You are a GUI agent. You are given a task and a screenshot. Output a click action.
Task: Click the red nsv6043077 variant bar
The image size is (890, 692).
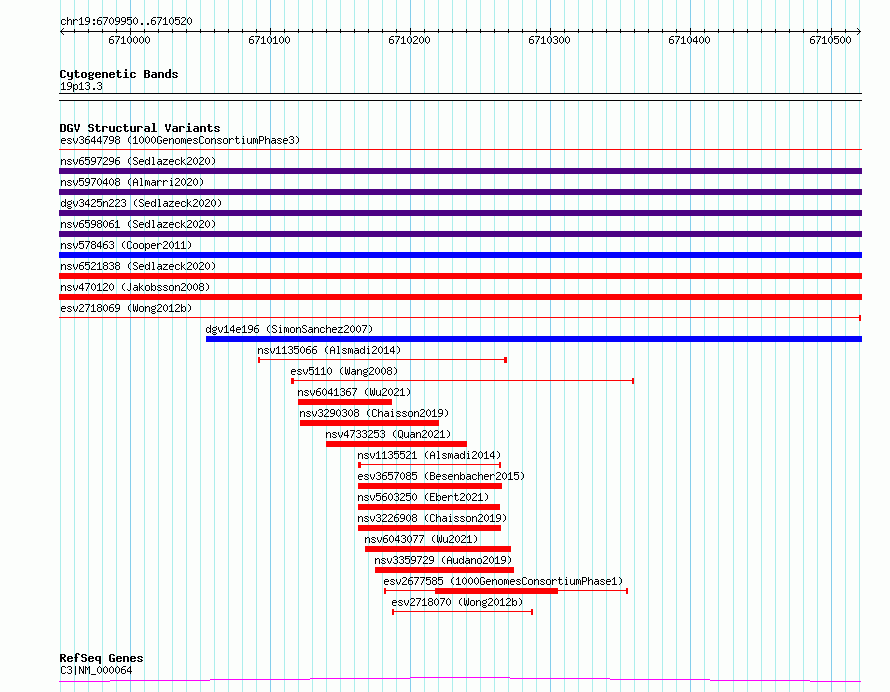[438, 549]
